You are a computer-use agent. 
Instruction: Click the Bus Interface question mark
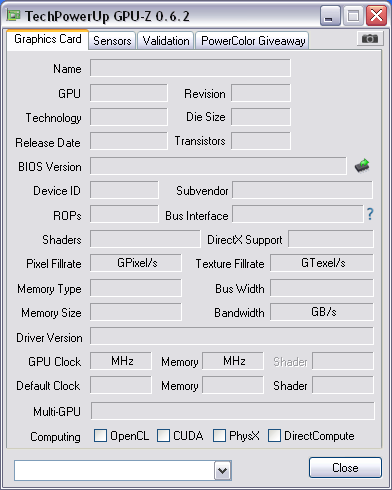370,214
